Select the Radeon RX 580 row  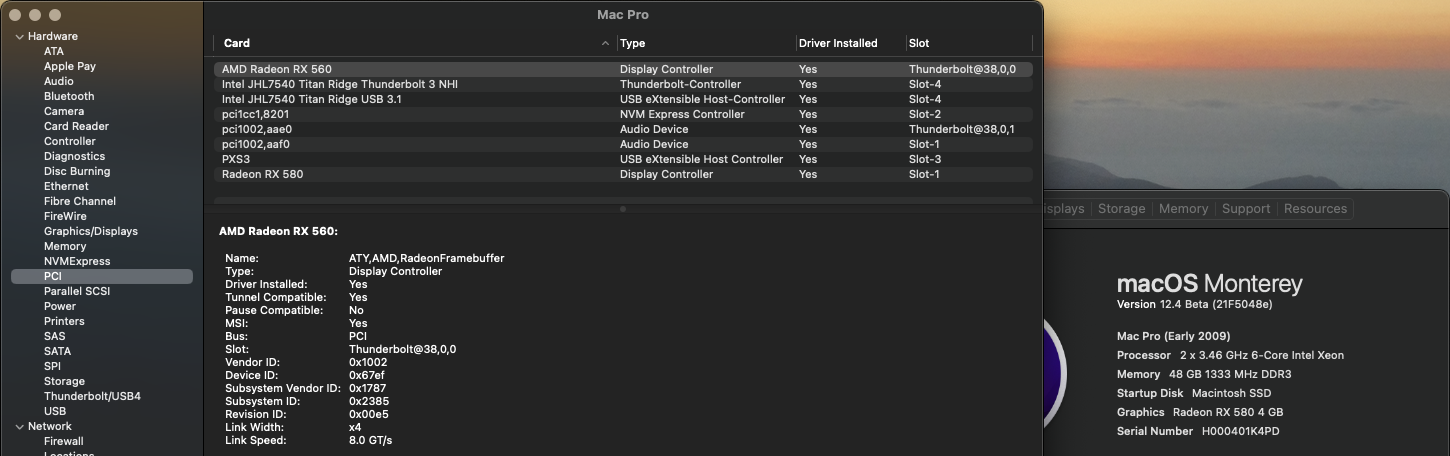pos(623,174)
